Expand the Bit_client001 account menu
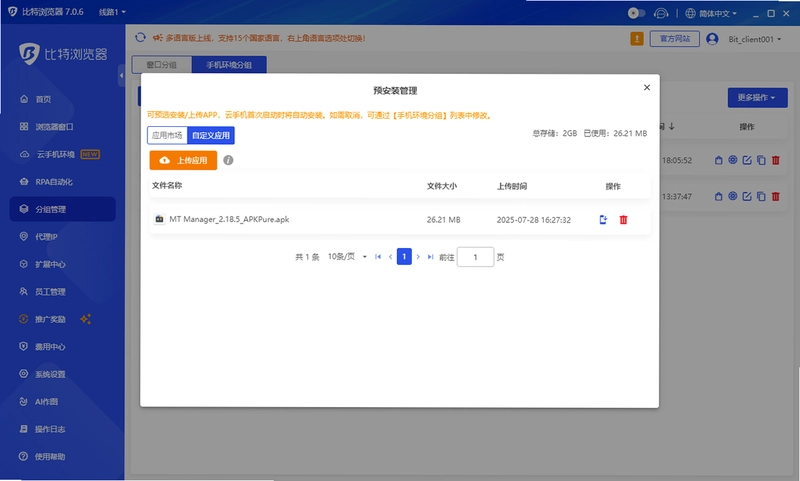 [x=755, y=39]
